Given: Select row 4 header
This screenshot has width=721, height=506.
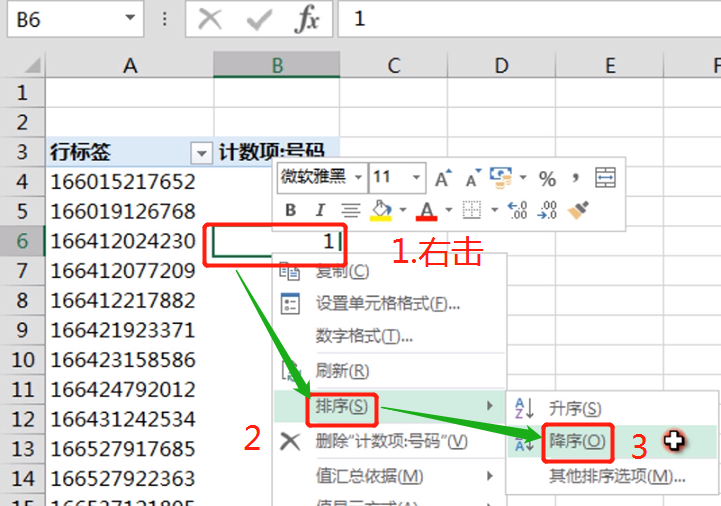Looking at the screenshot, I should click(22, 182).
